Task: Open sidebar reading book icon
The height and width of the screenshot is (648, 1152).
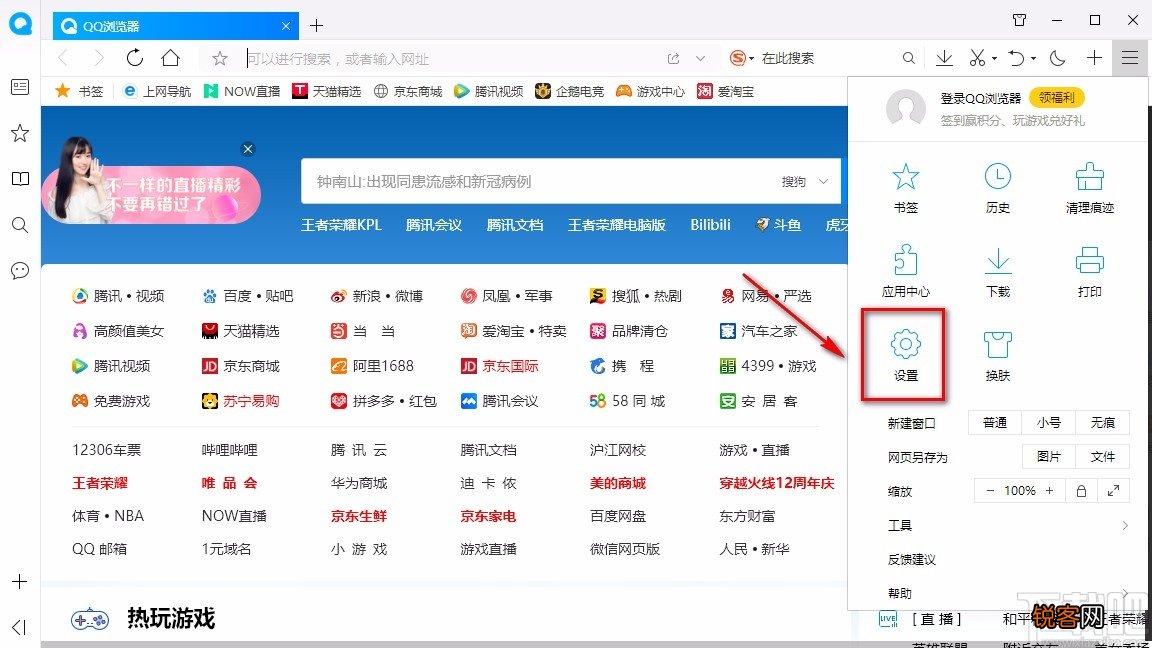Action: pos(20,179)
